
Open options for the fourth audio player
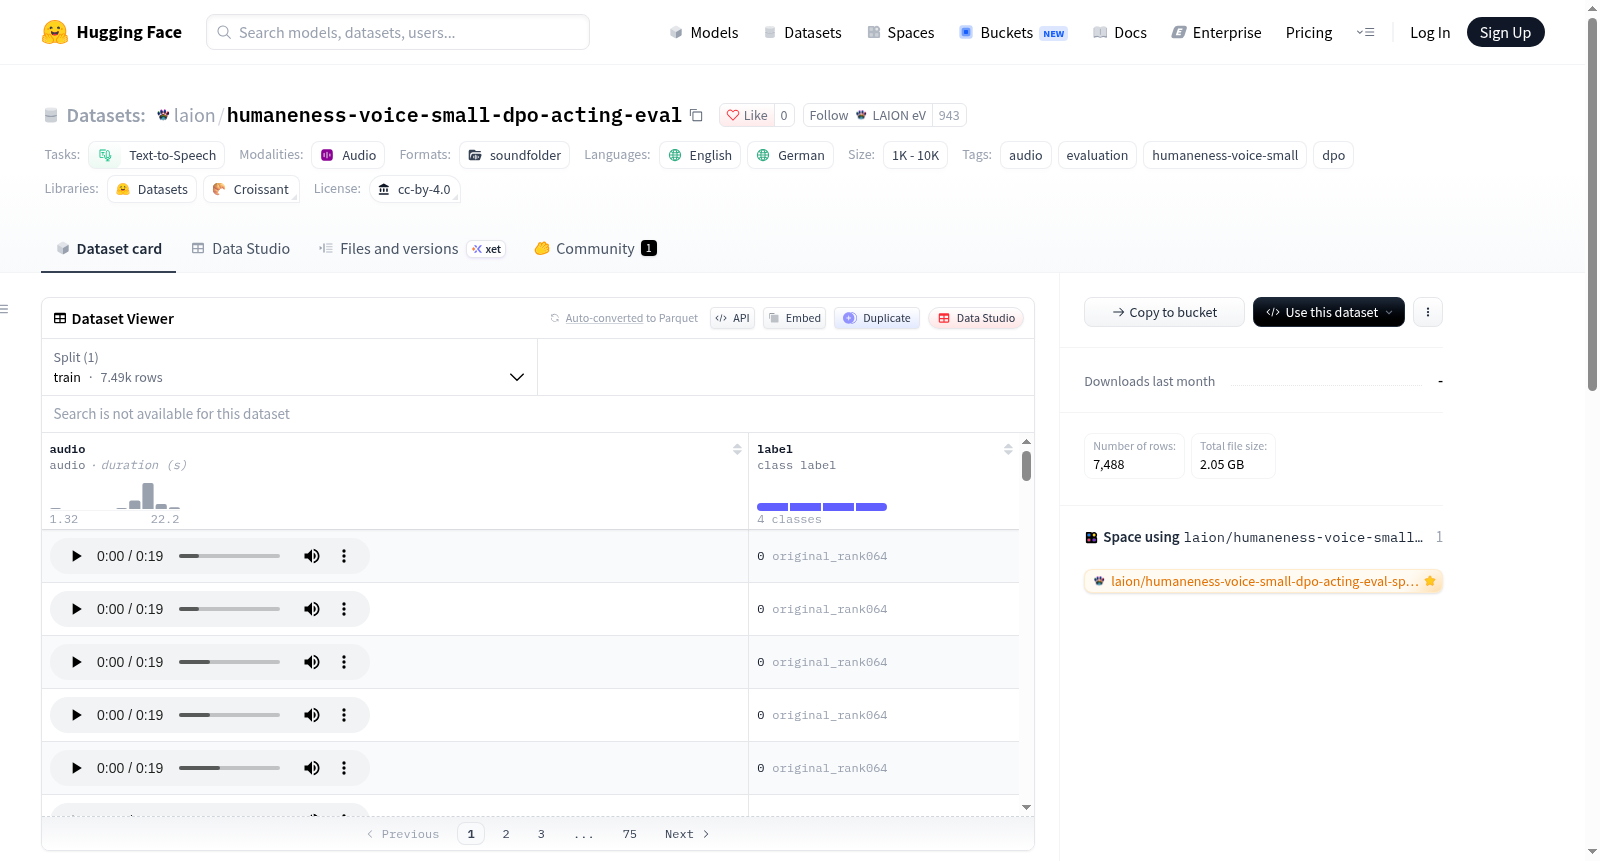(344, 715)
